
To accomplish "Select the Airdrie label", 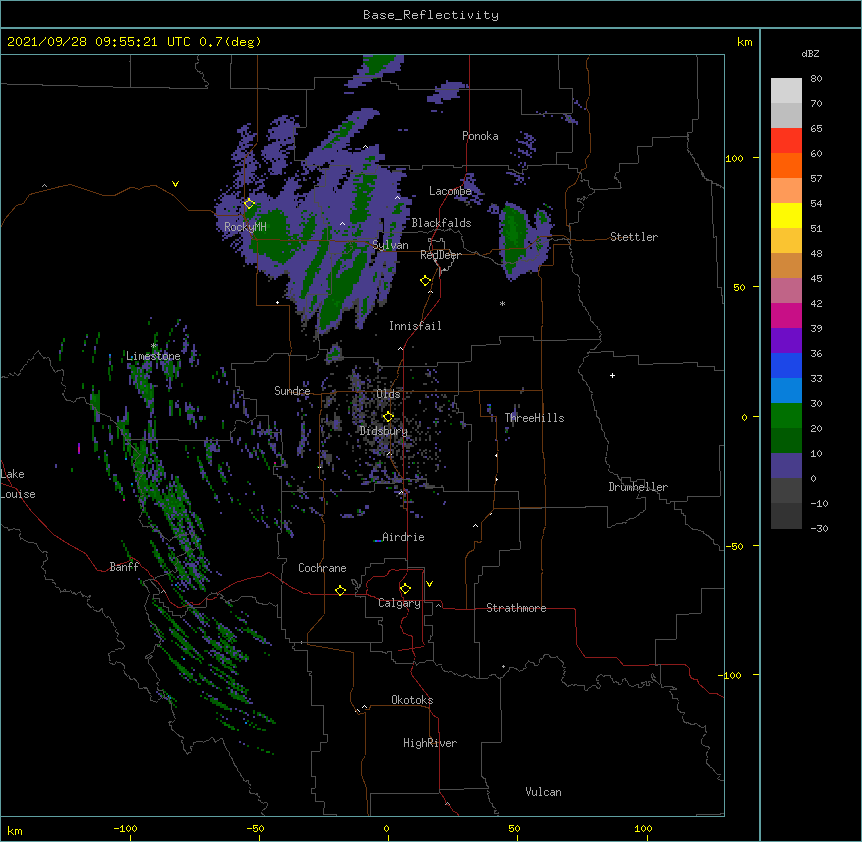I will point(403,537).
